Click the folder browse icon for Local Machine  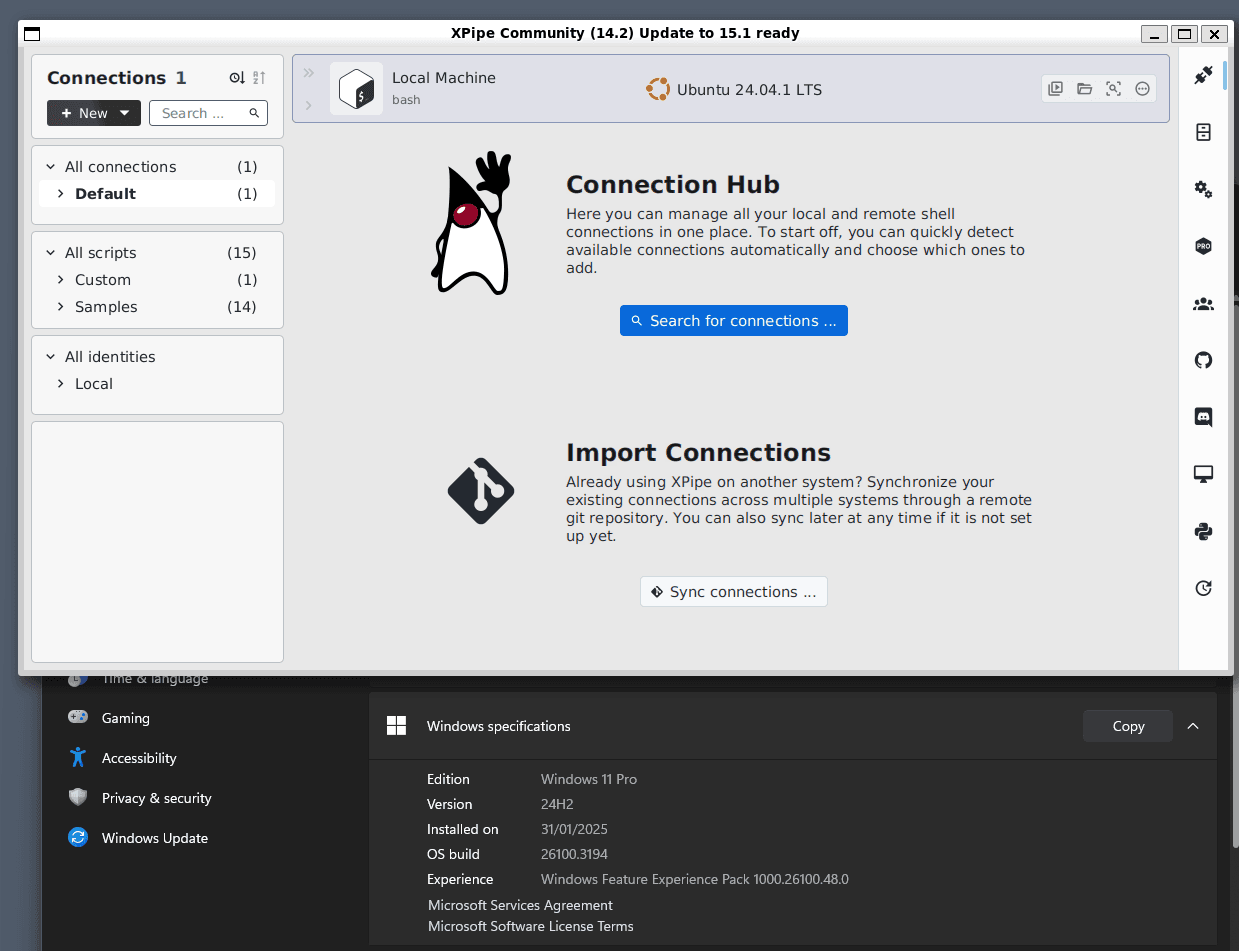coord(1084,89)
